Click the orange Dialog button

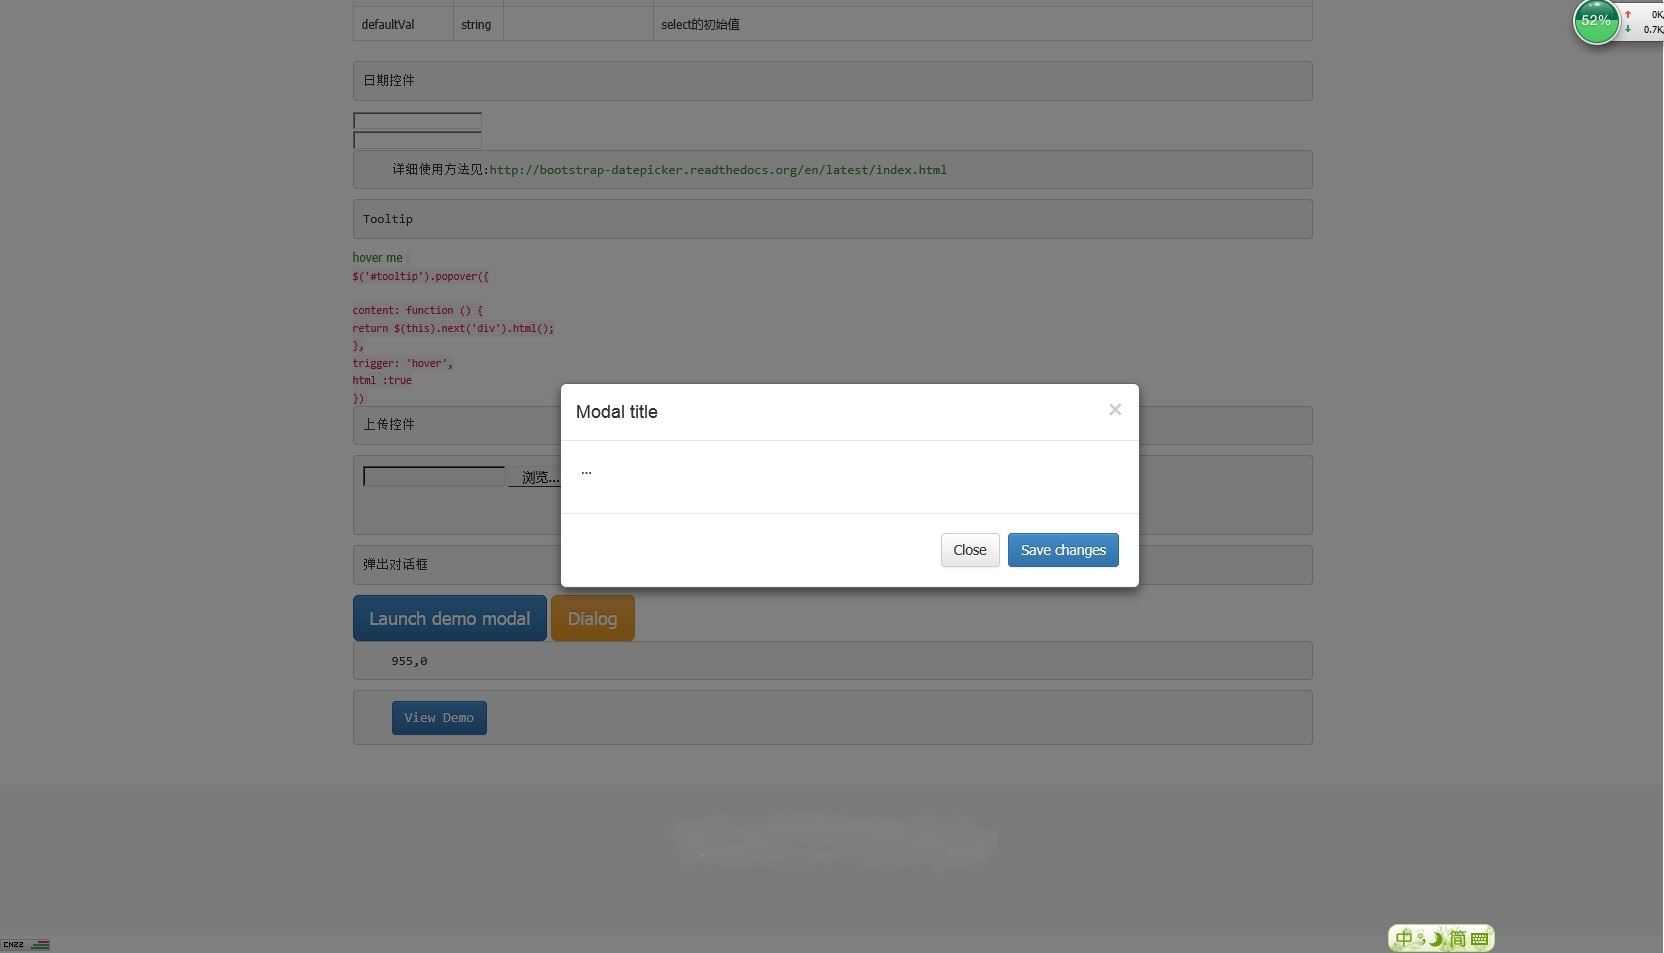tap(592, 618)
